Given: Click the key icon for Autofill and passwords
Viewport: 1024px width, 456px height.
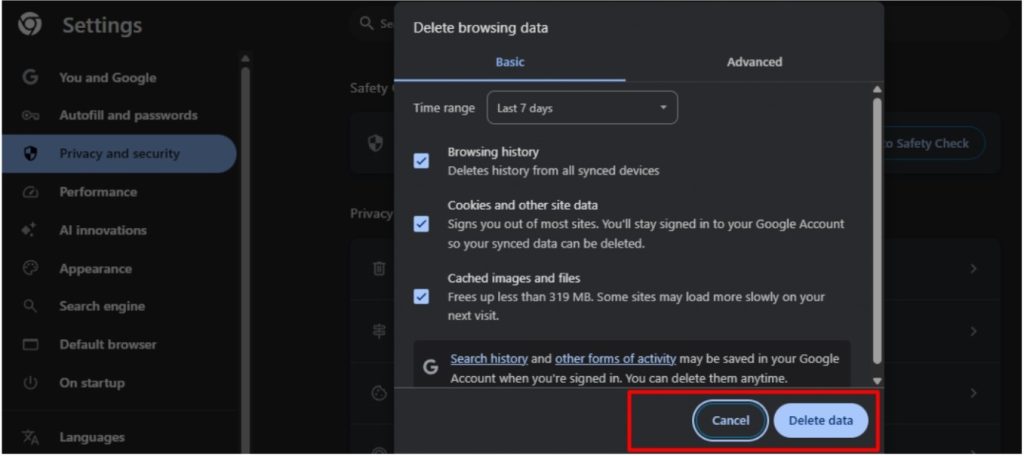Looking at the screenshot, I should click(x=30, y=116).
